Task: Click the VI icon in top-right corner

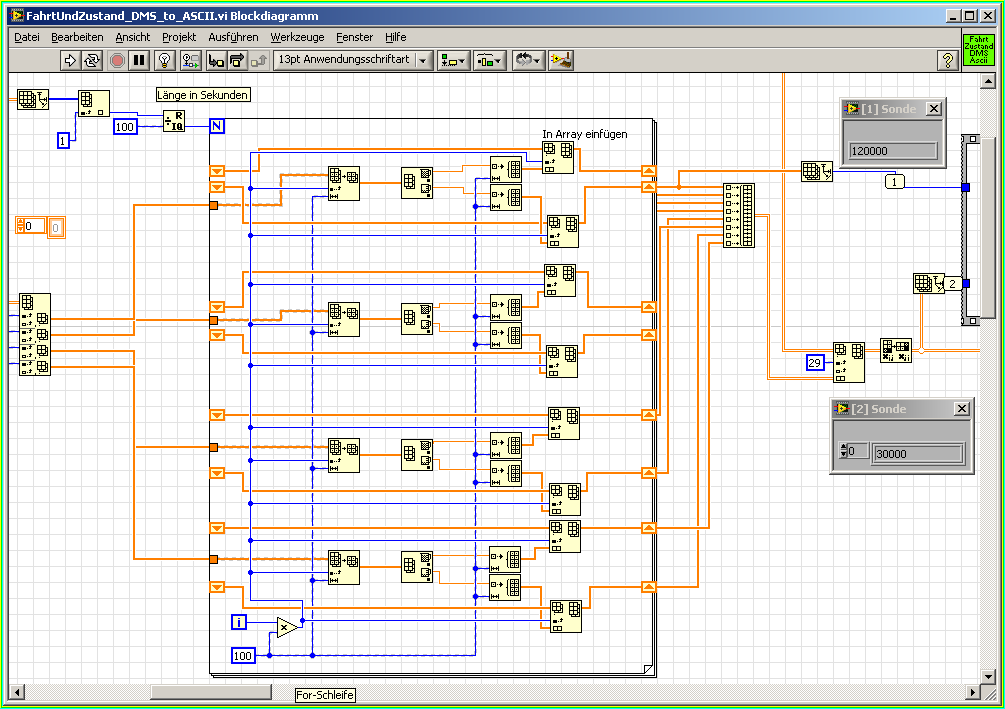Action: (978, 50)
